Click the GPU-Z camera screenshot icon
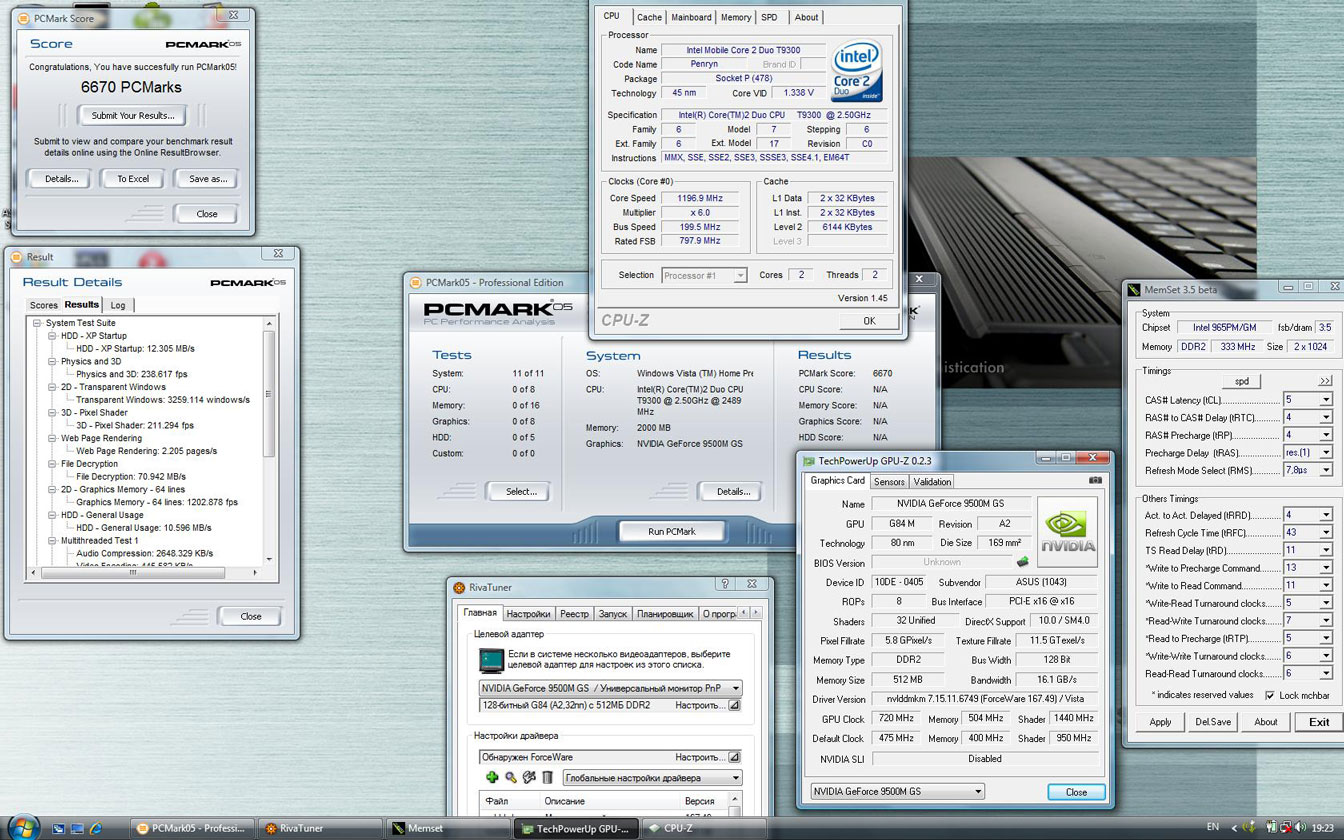This screenshot has width=1344, height=840. point(1095,480)
